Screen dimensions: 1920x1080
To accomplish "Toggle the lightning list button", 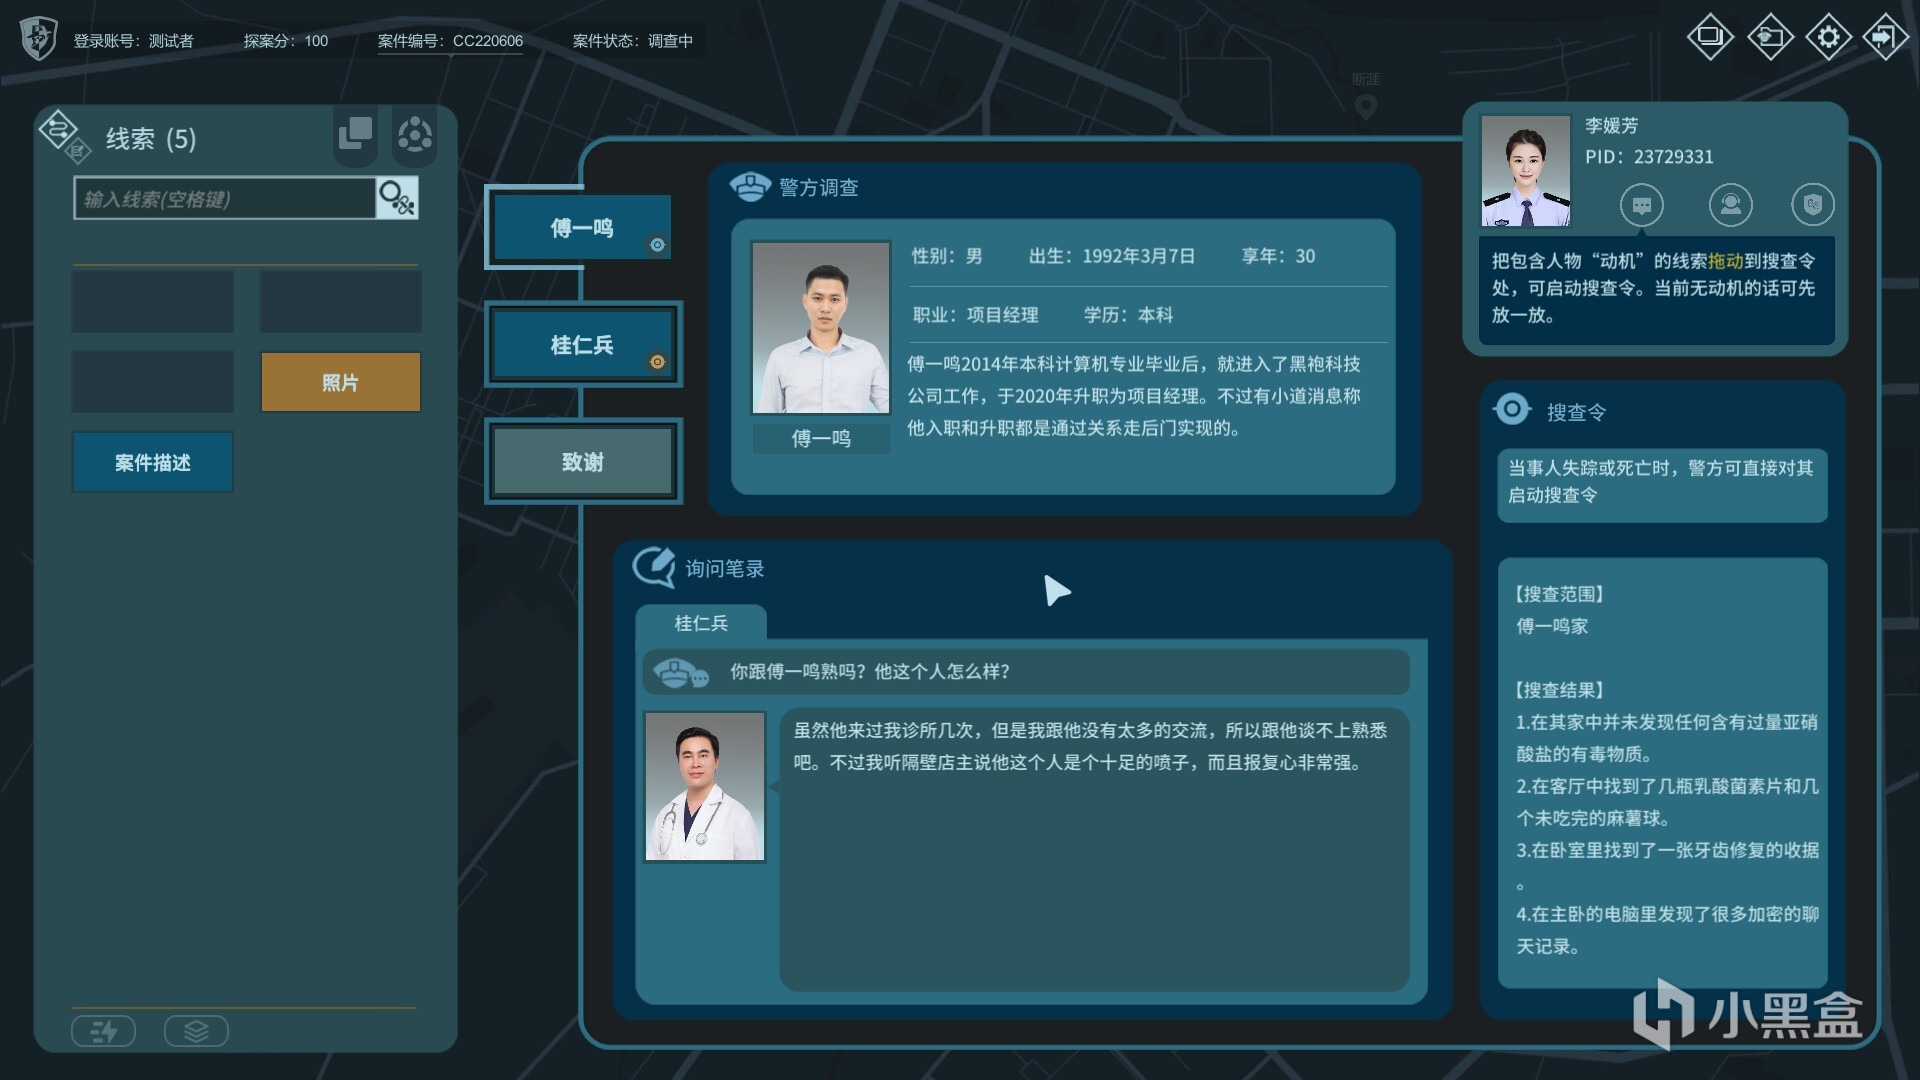I will point(103,1031).
